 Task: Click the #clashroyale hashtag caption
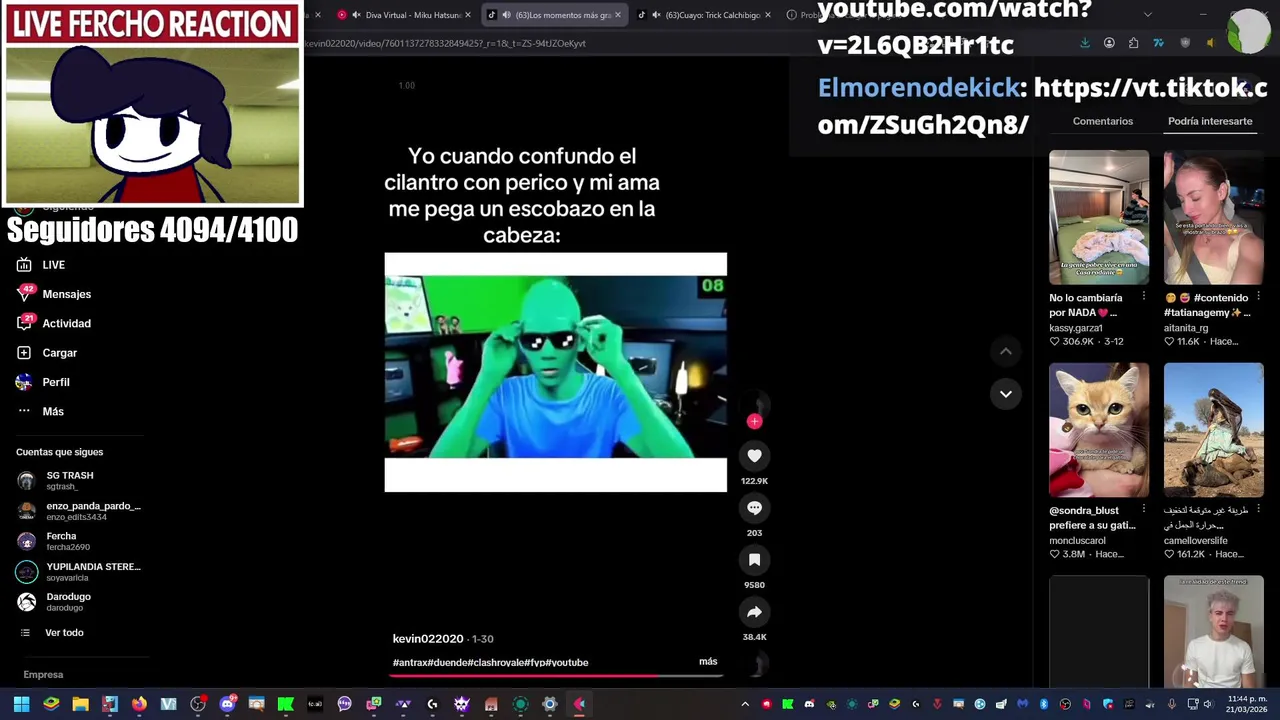[x=493, y=662]
